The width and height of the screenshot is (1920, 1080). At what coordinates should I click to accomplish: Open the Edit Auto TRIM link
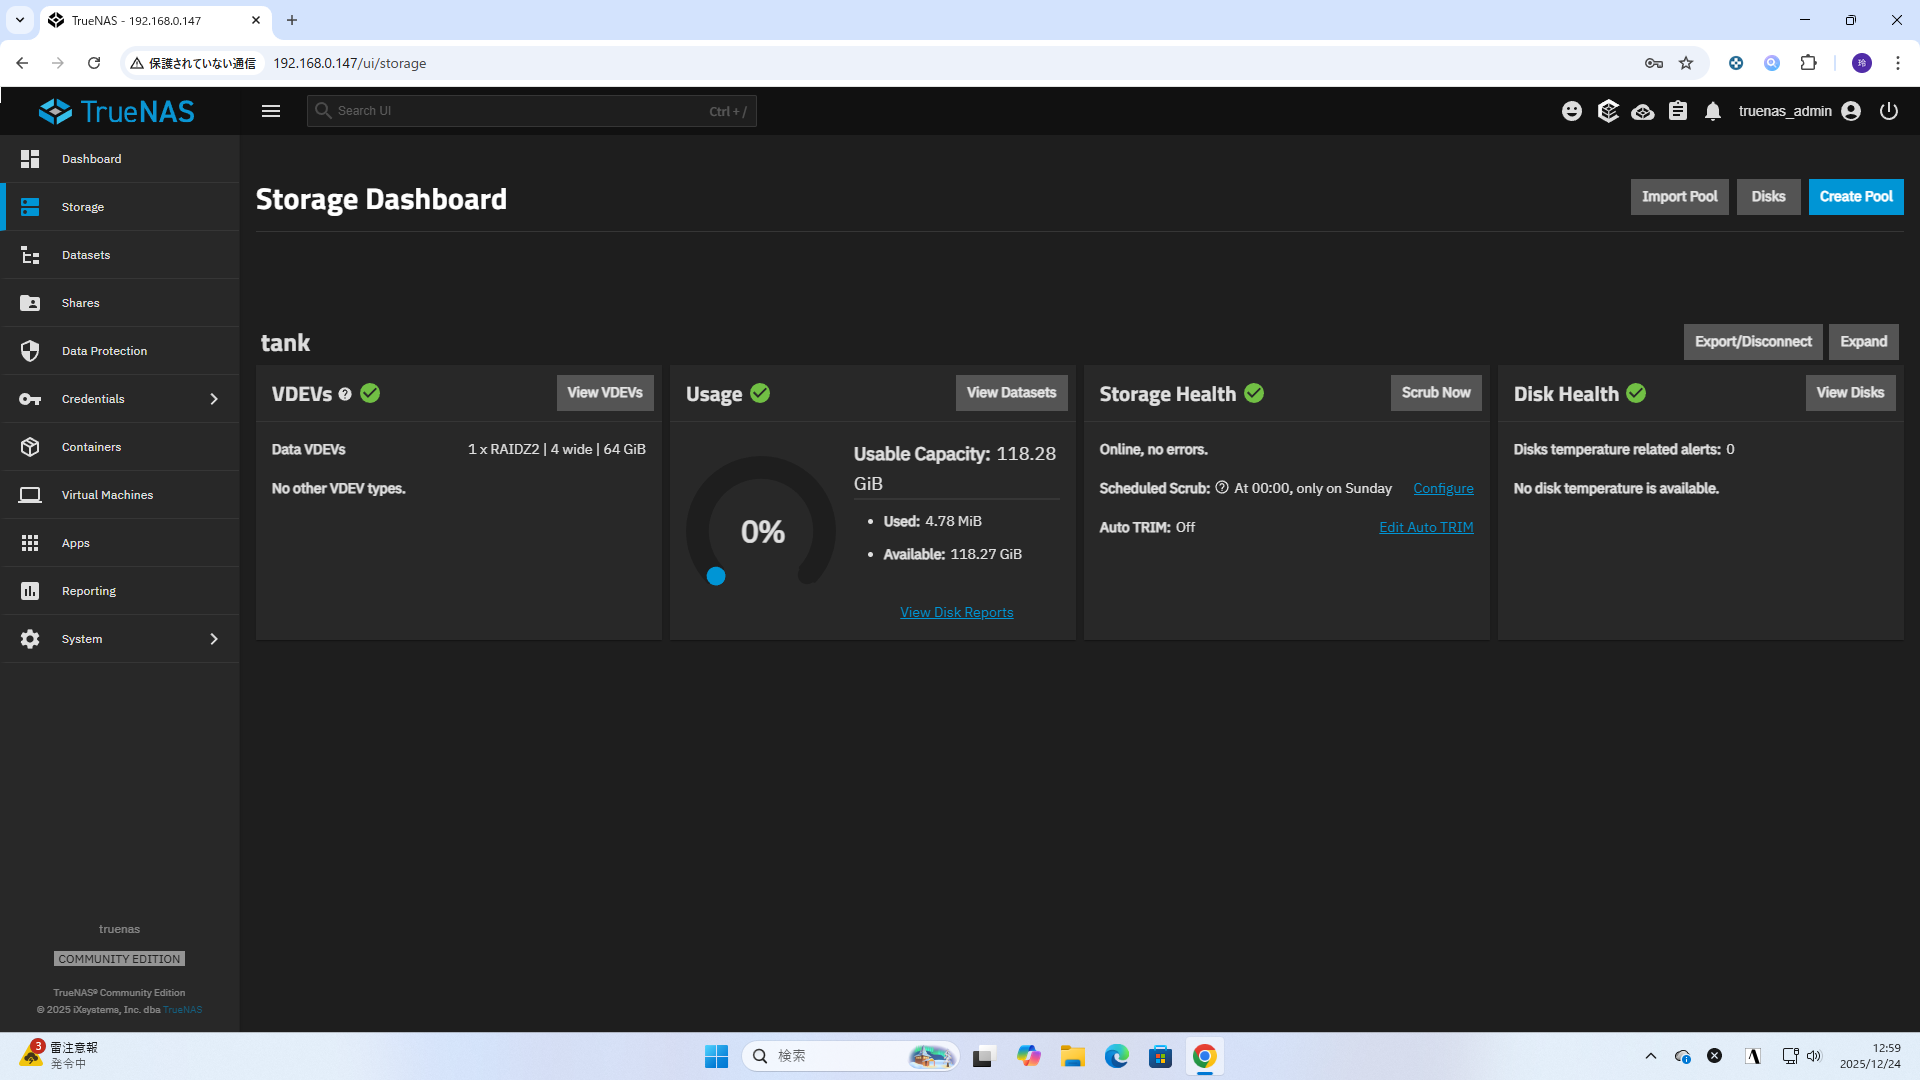click(x=1426, y=527)
